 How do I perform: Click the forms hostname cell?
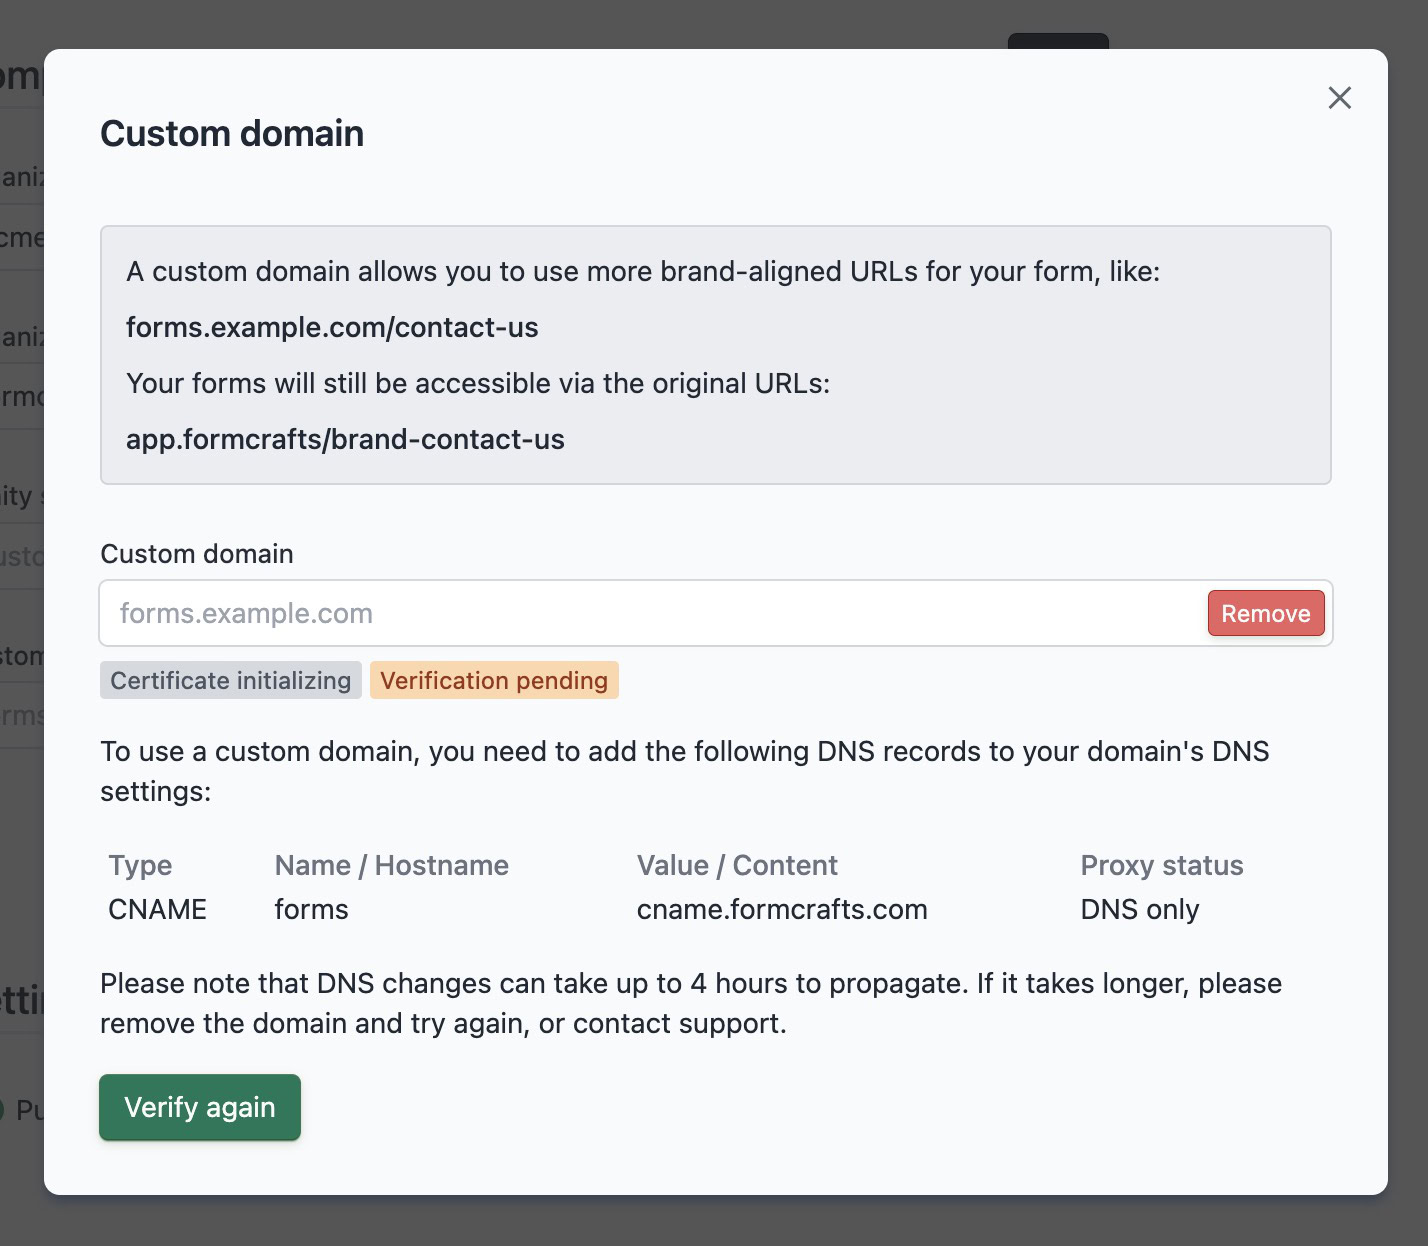[311, 909]
